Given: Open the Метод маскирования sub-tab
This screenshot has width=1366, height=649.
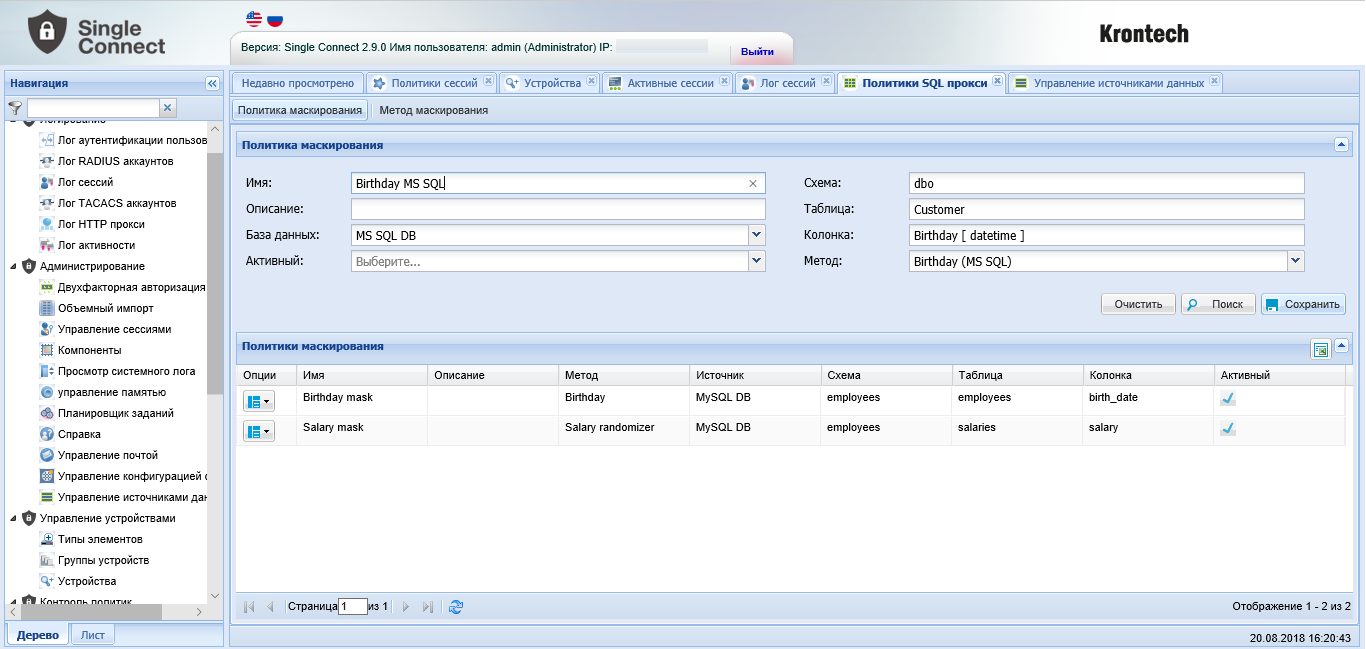Looking at the screenshot, I should tap(433, 110).
